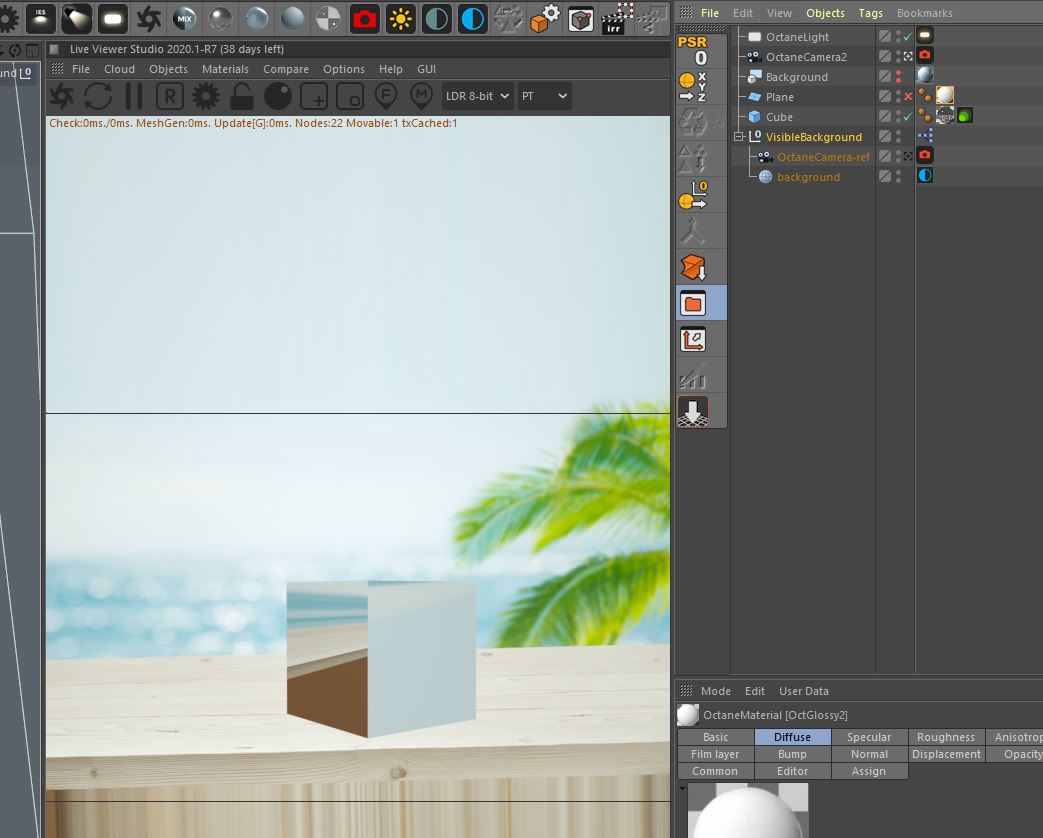Open the orange cube with gear icon
This screenshot has height=838, width=1043.
pyautogui.click(x=545, y=18)
